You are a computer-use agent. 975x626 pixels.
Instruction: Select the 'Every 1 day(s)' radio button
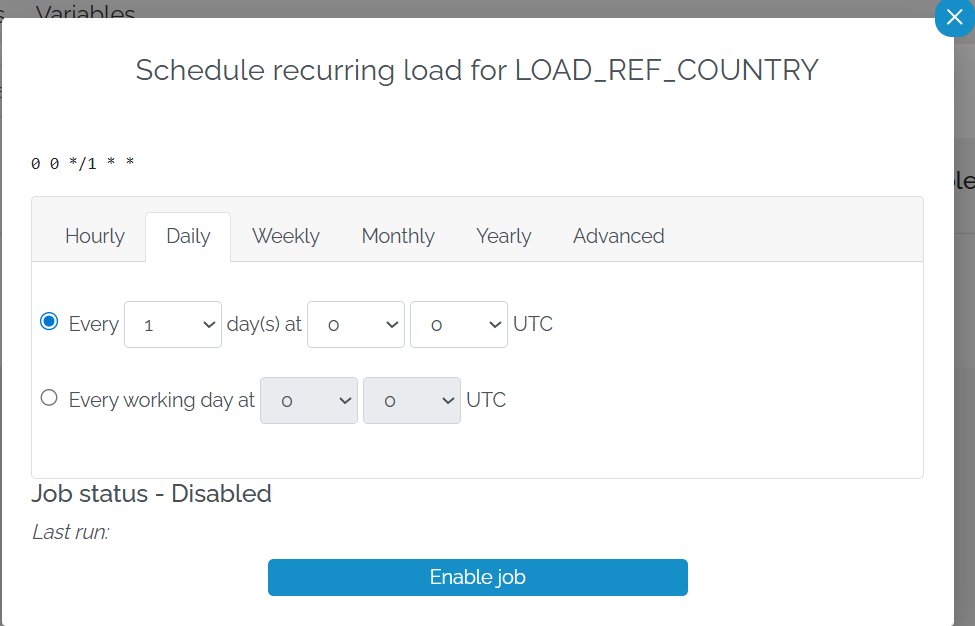click(x=48, y=323)
